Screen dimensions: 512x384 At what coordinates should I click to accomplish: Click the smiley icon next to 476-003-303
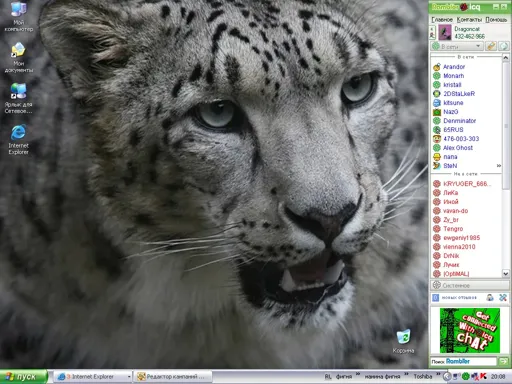pos(437,139)
